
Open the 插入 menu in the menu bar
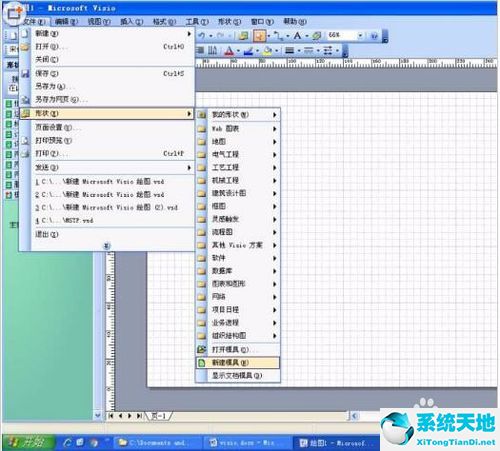coord(132,22)
